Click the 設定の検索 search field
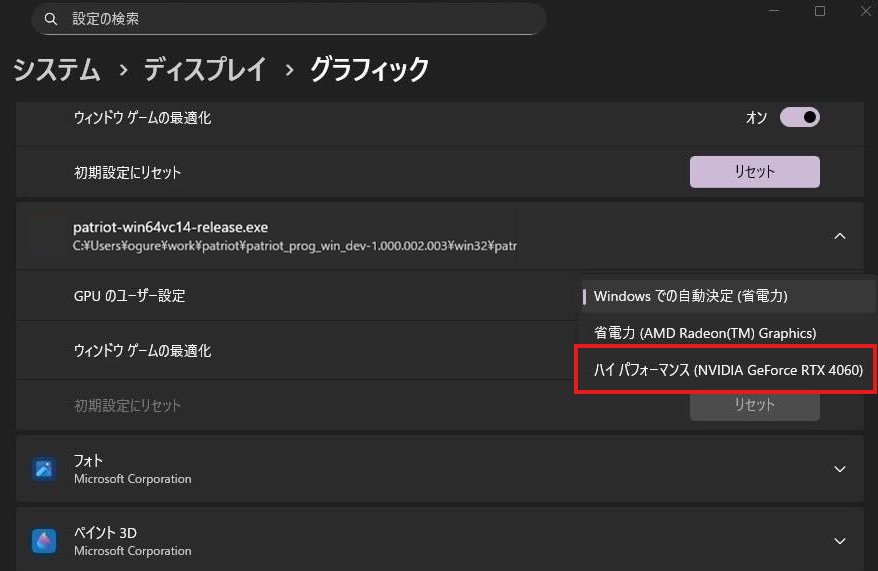878x571 pixels. click(300, 19)
